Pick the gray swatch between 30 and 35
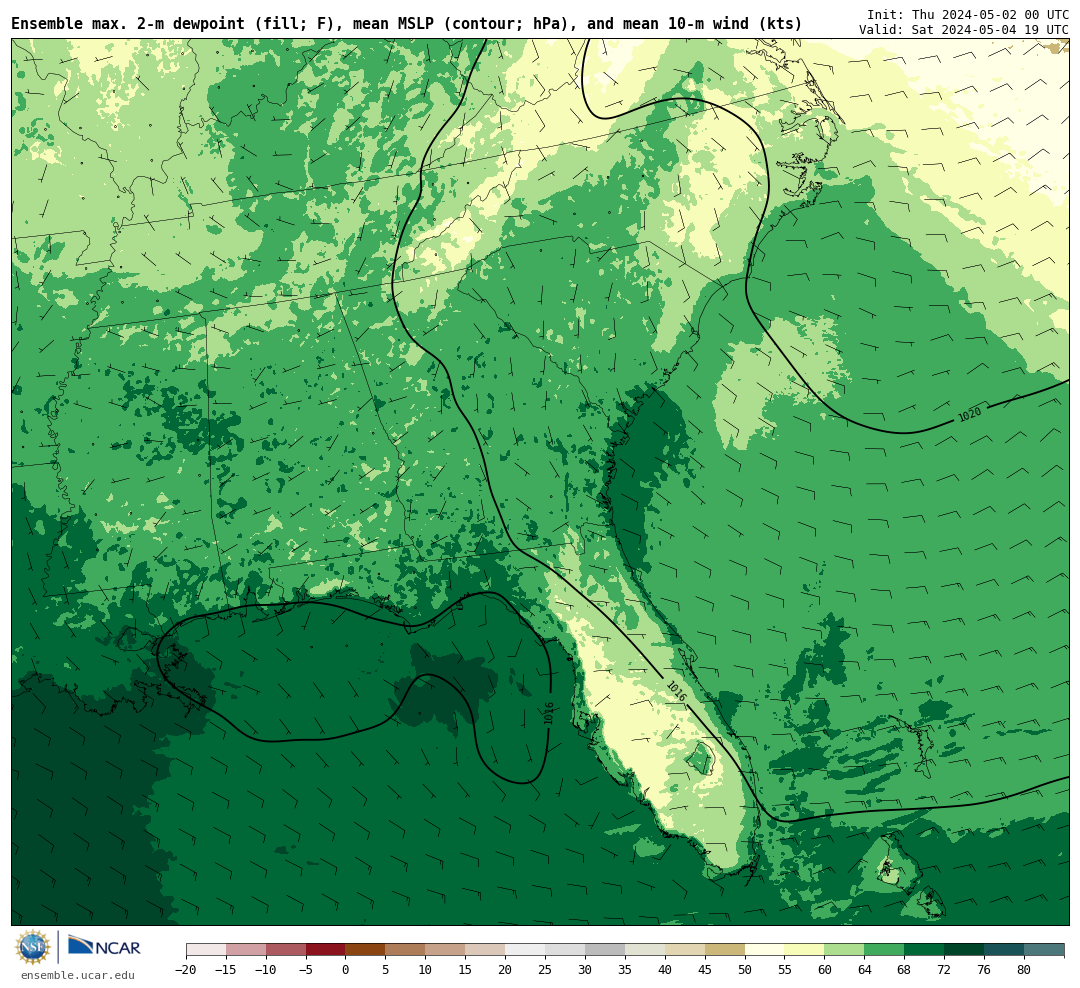Screen dimensions: 1080x988 tap(605, 950)
